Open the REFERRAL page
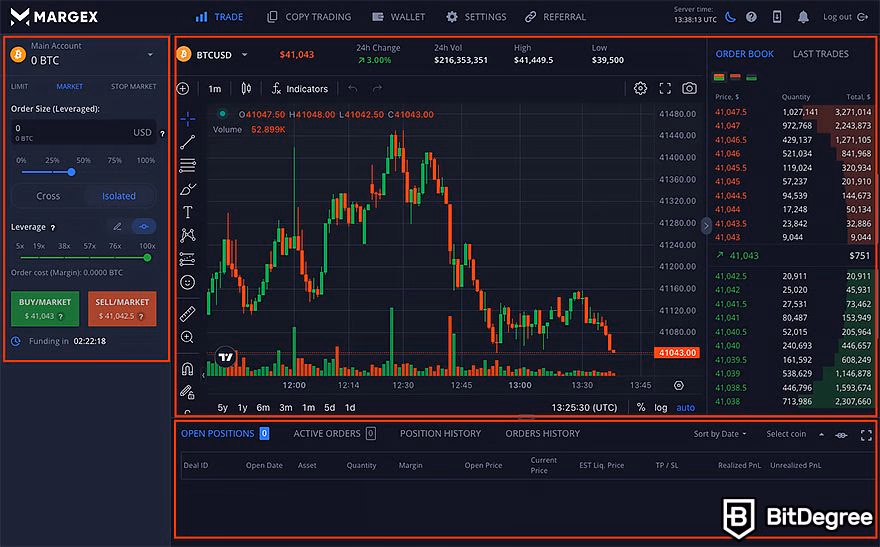Viewport: 880px width, 547px height. [x=556, y=17]
